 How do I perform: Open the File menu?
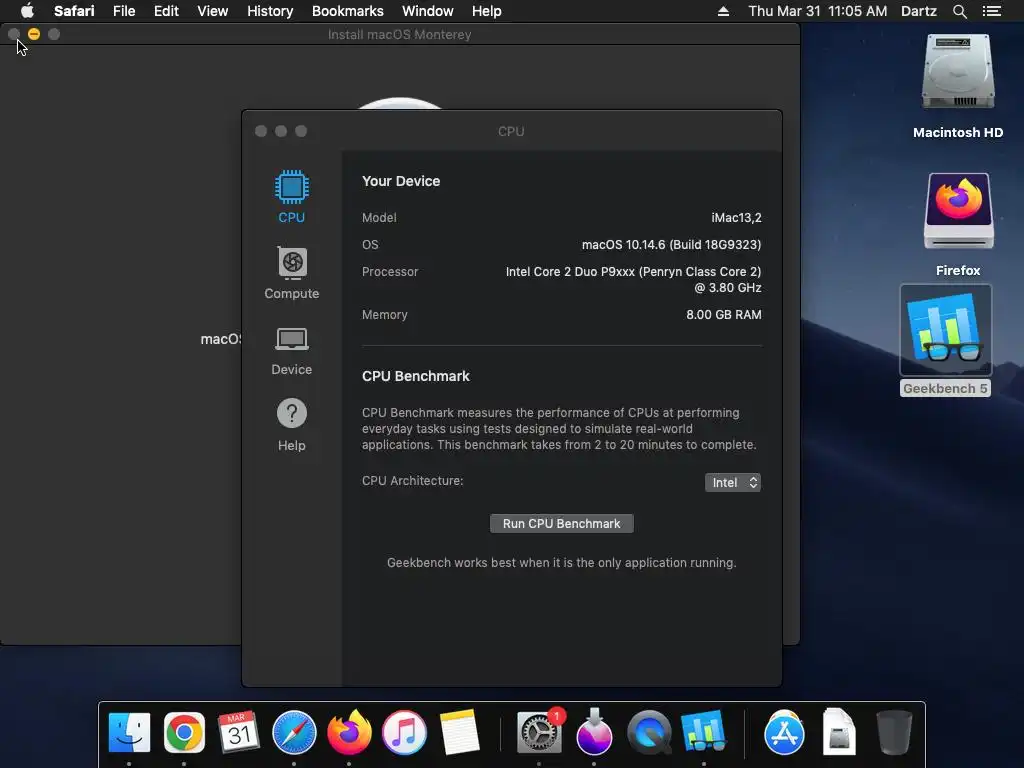pyautogui.click(x=124, y=11)
